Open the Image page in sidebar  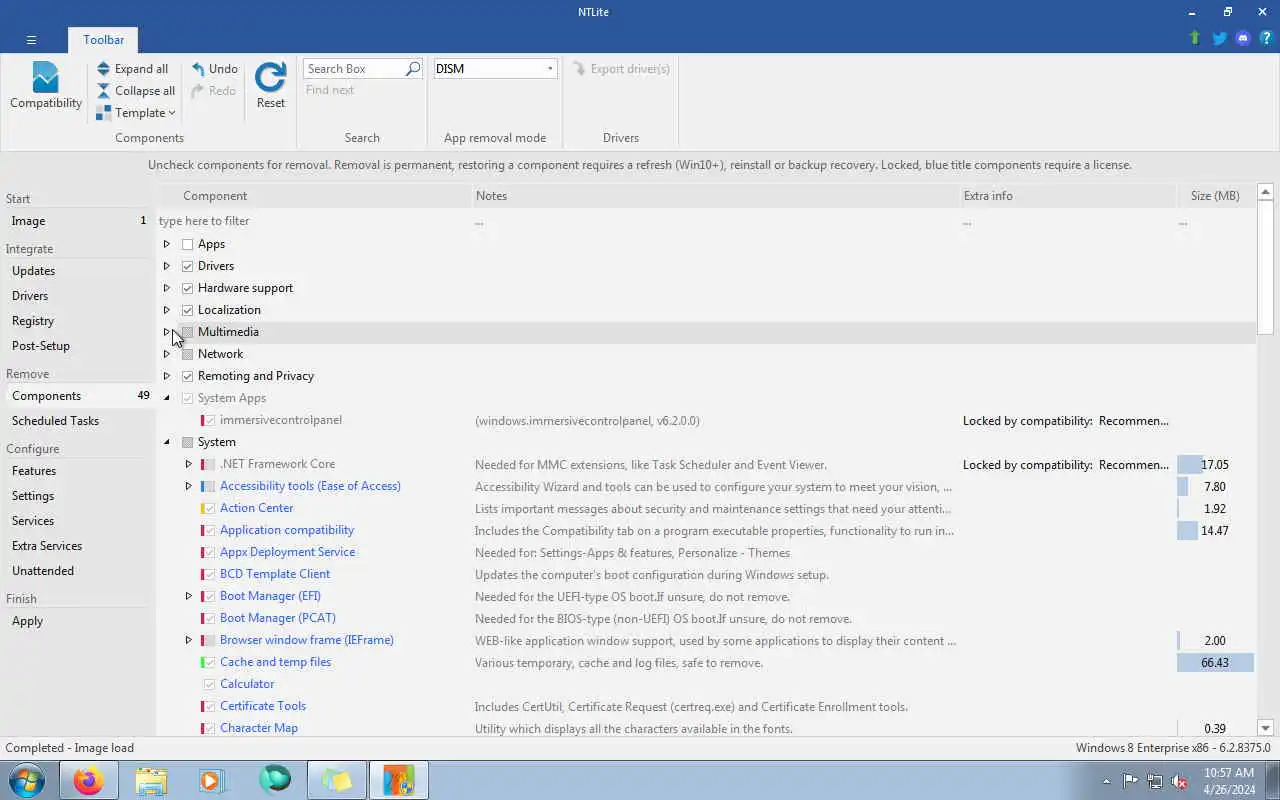tap(78, 221)
